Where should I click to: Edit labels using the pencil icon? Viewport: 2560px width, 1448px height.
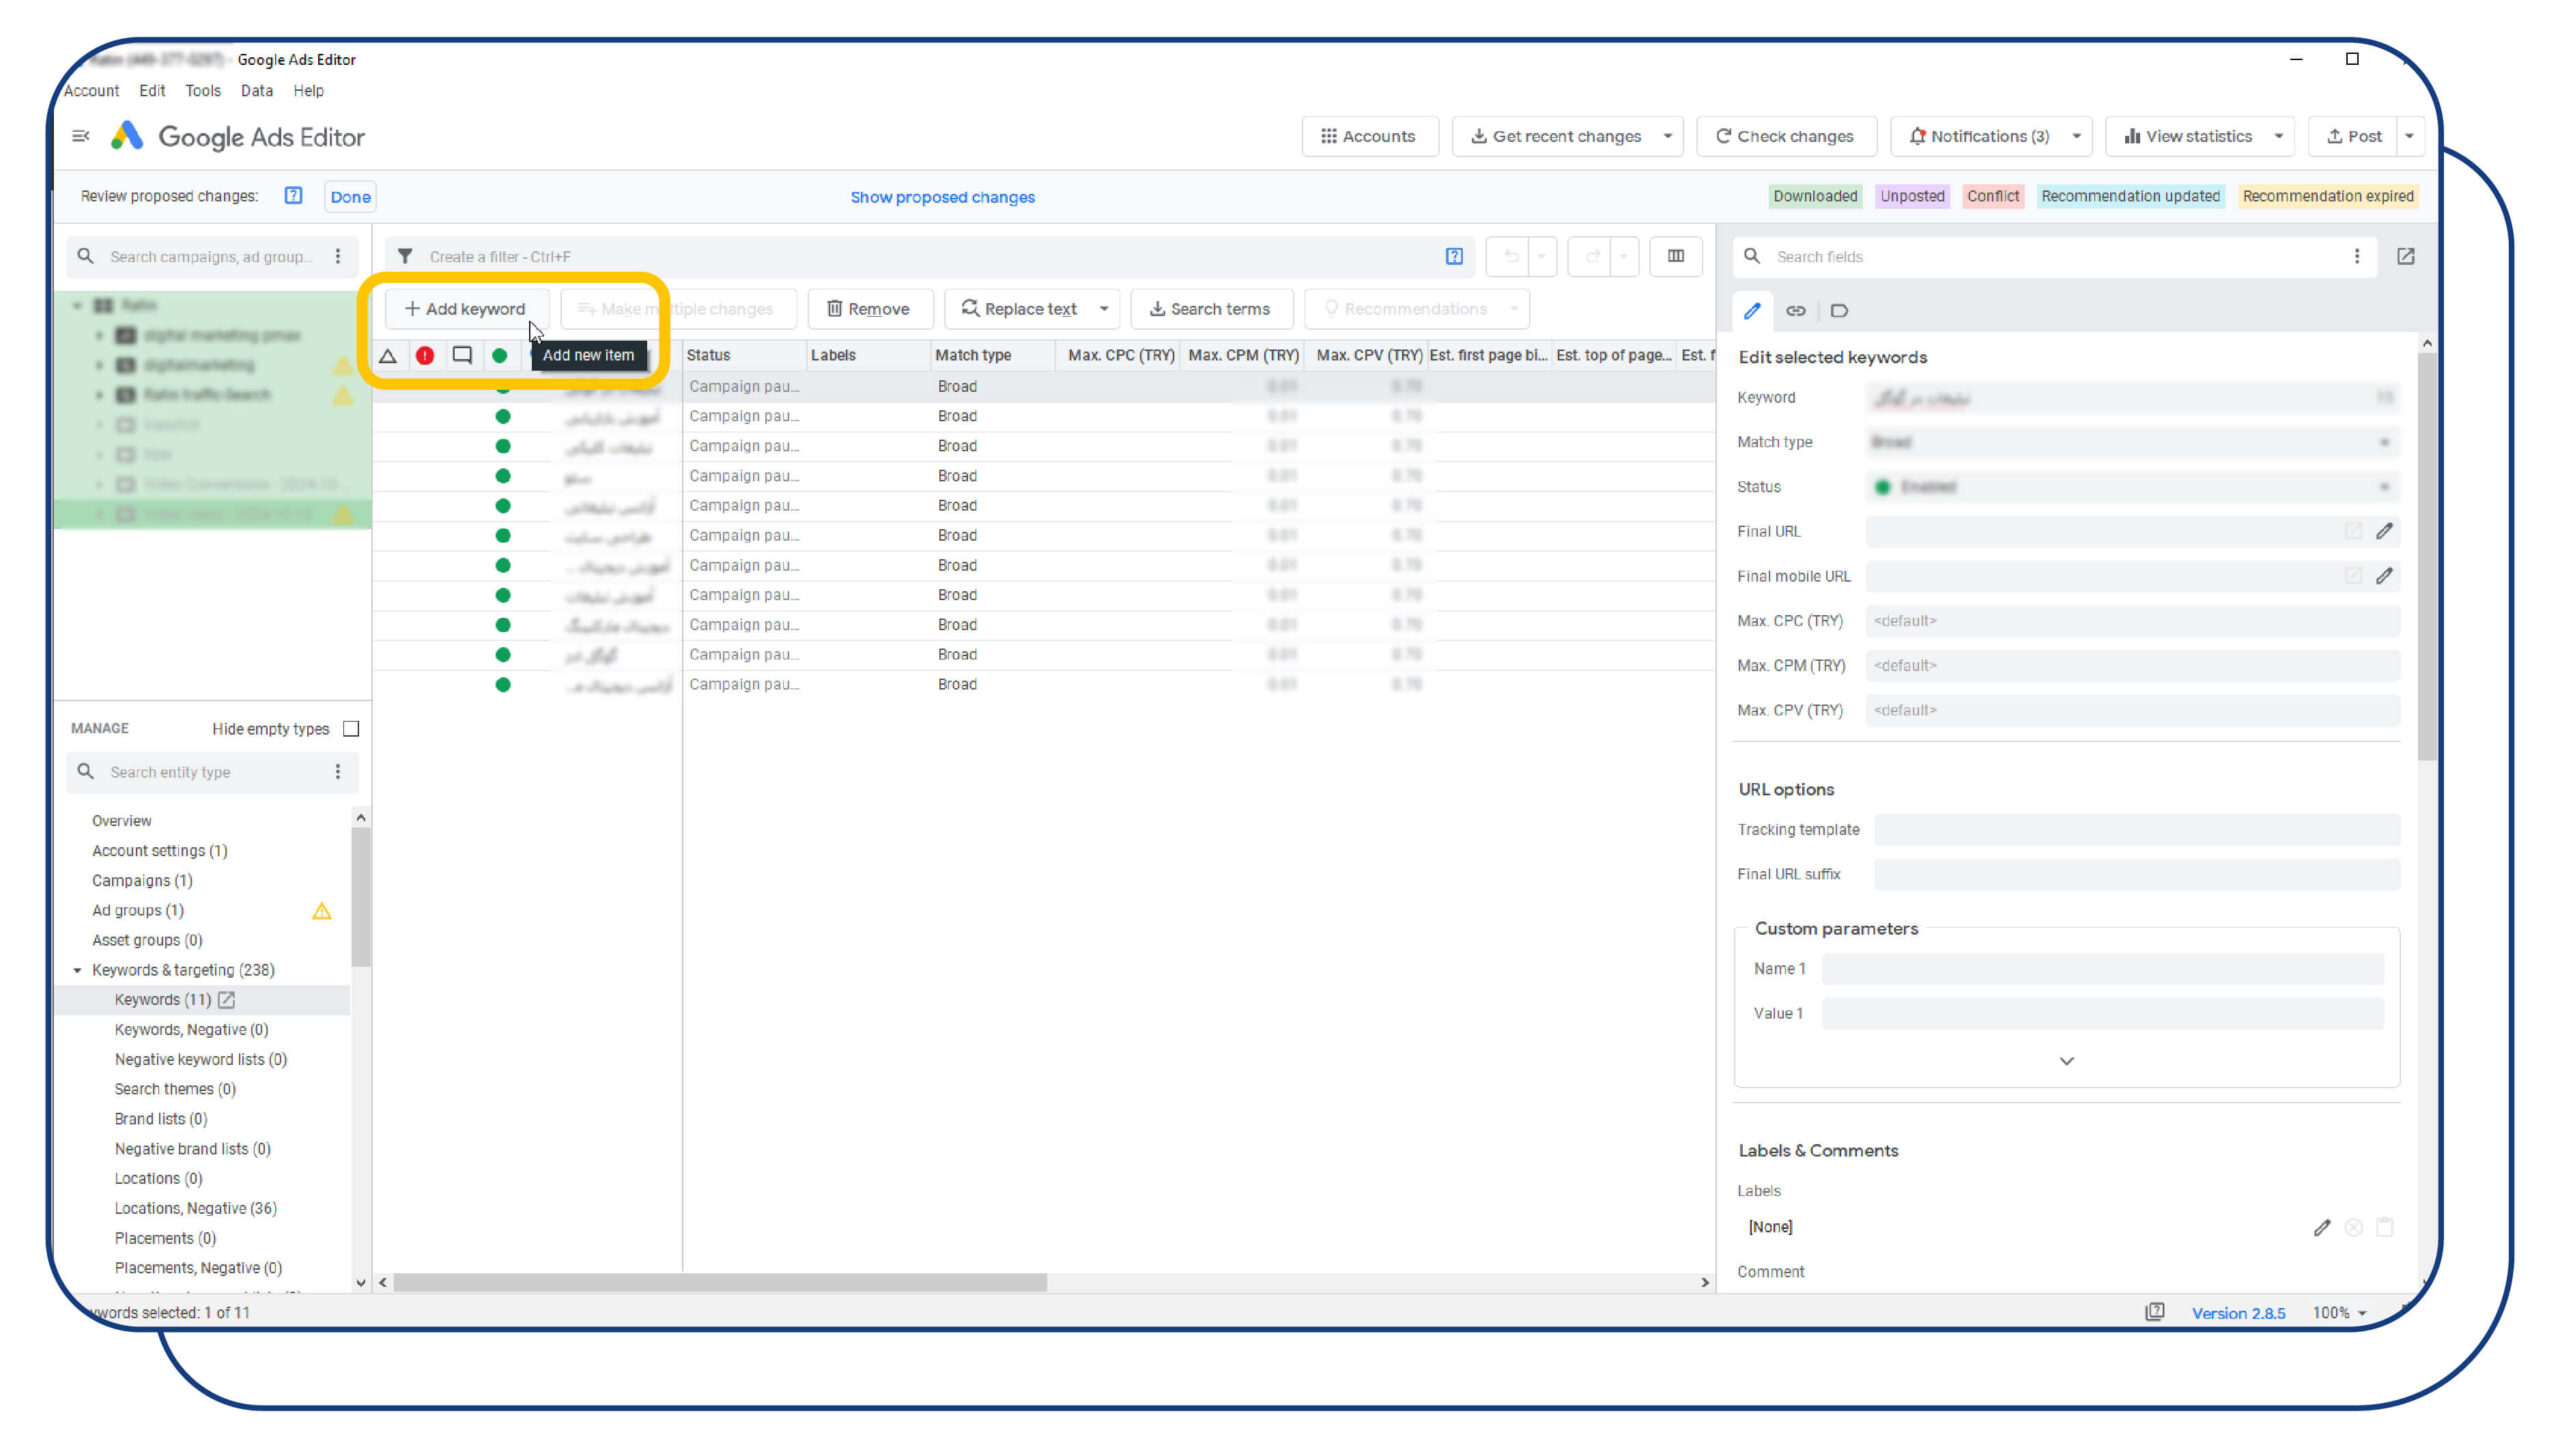pos(2322,1227)
